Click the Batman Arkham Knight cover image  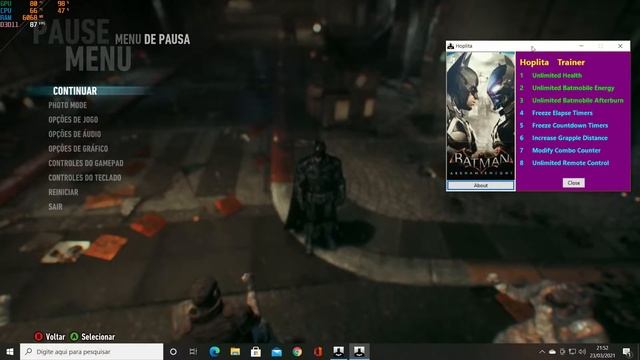[481, 116]
